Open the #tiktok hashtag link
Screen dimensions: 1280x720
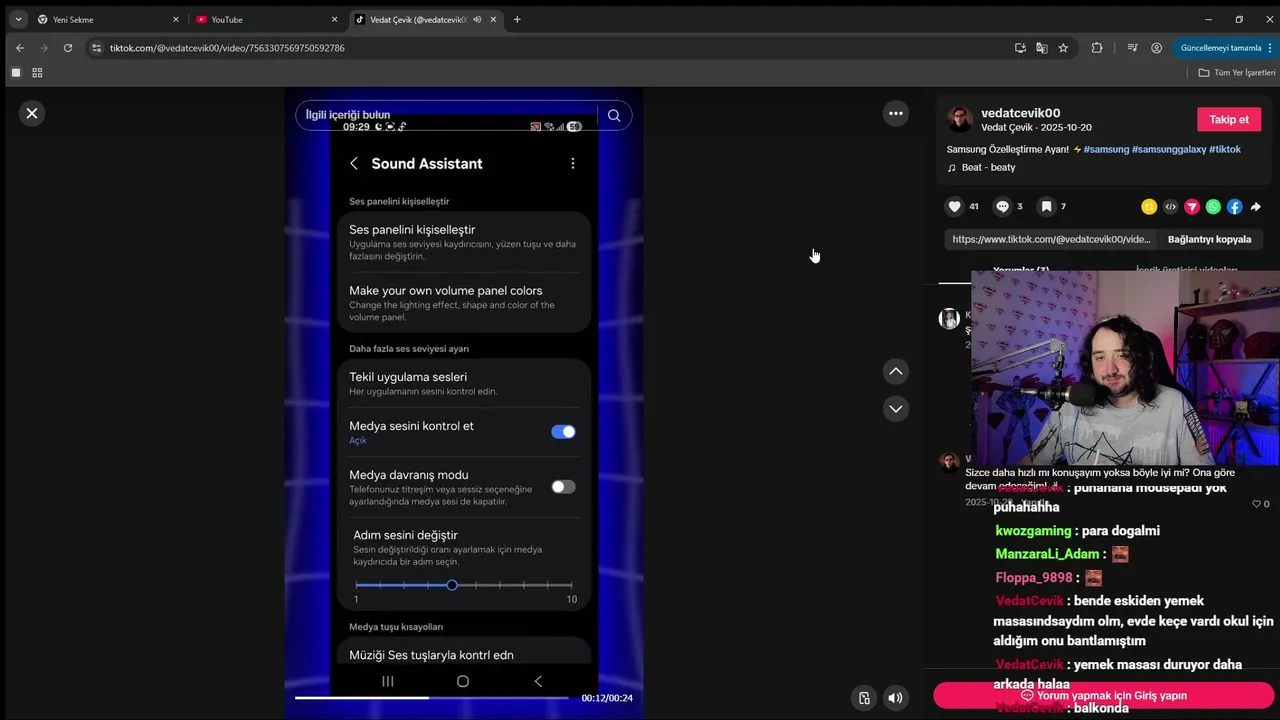click(x=1225, y=149)
